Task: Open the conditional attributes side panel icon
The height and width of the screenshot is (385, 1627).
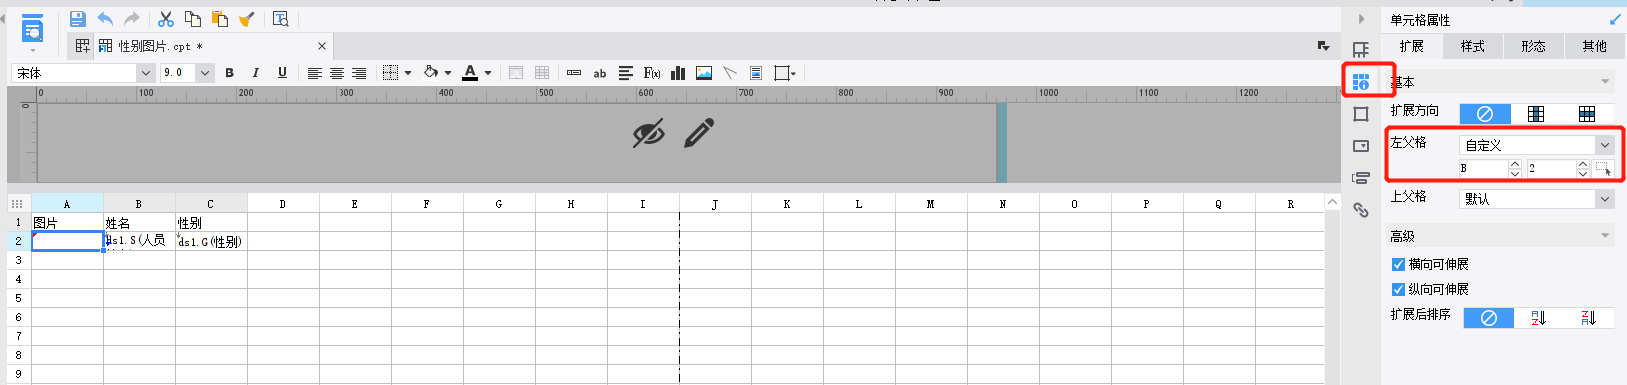Action: coord(1361,178)
